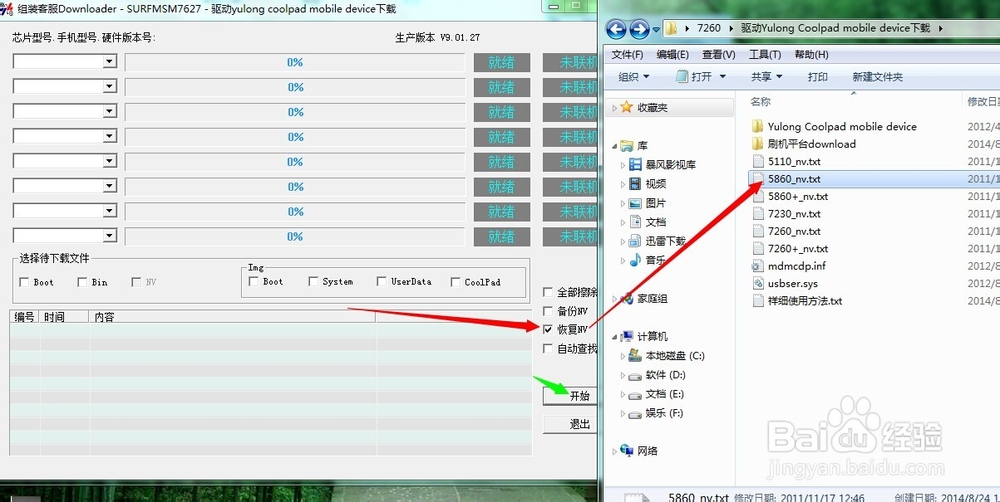Select the 7260_nv.txt file icon
Image resolution: width=1000 pixels, height=502 pixels.
(758, 231)
